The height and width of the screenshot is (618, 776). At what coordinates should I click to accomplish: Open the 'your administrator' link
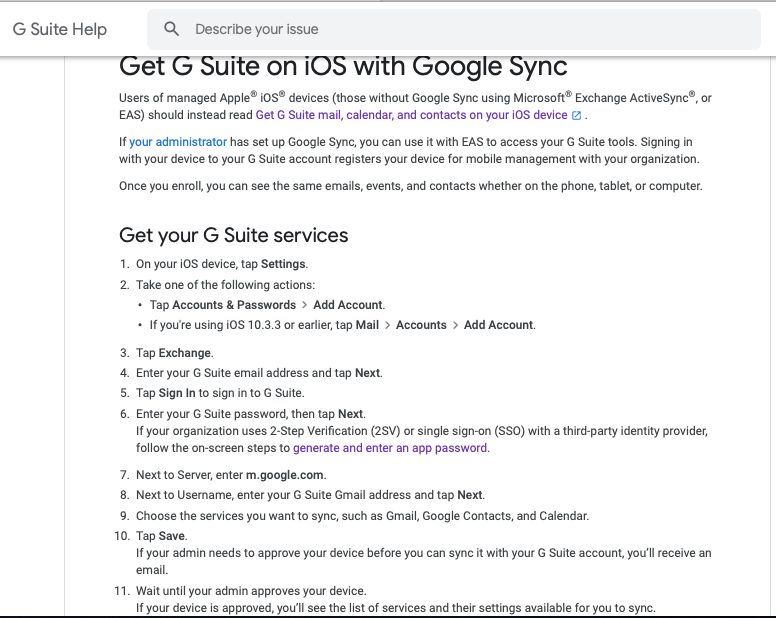[x=178, y=142]
